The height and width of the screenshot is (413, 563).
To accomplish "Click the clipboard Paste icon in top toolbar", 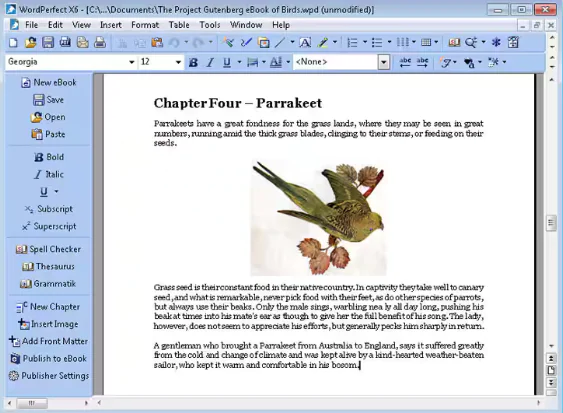I will coord(157,42).
